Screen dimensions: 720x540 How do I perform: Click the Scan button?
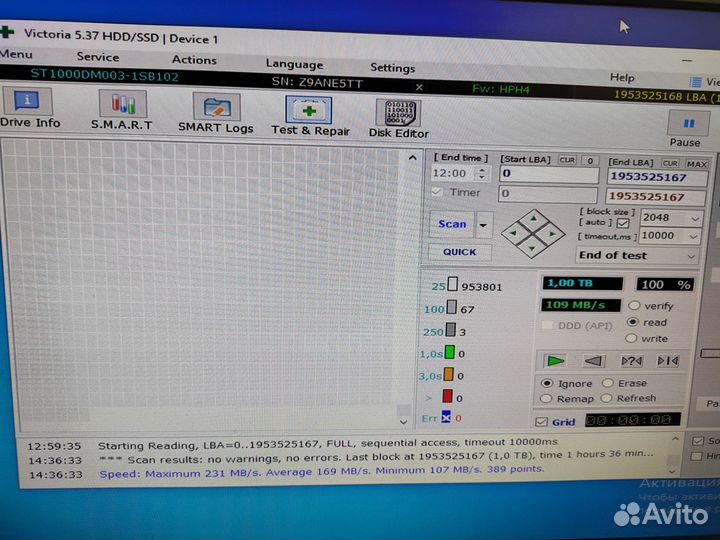click(x=452, y=224)
